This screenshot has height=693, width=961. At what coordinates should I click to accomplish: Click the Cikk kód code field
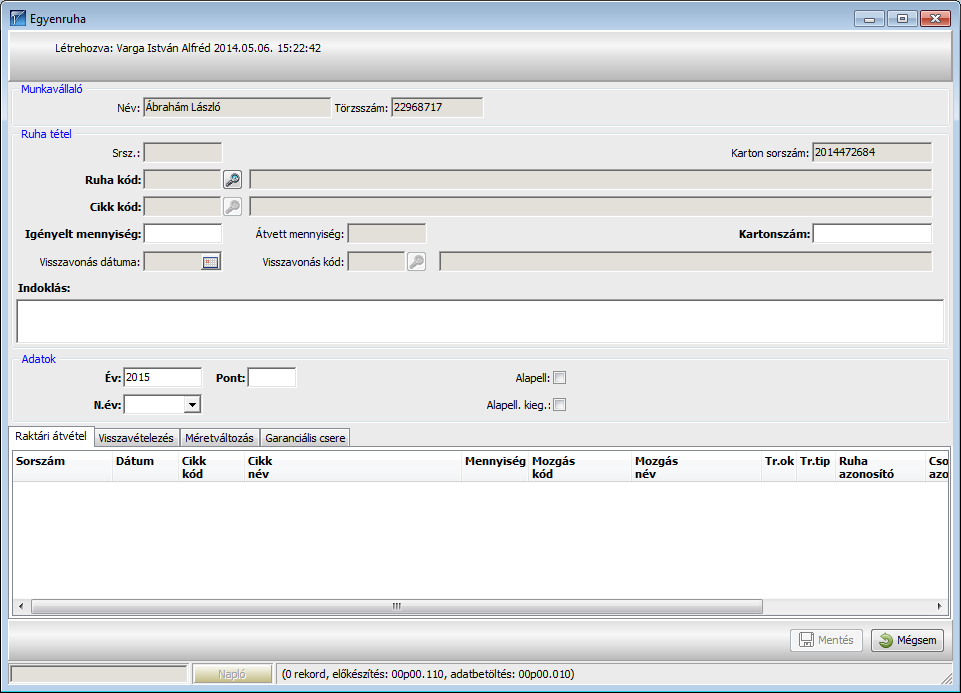tap(182, 206)
